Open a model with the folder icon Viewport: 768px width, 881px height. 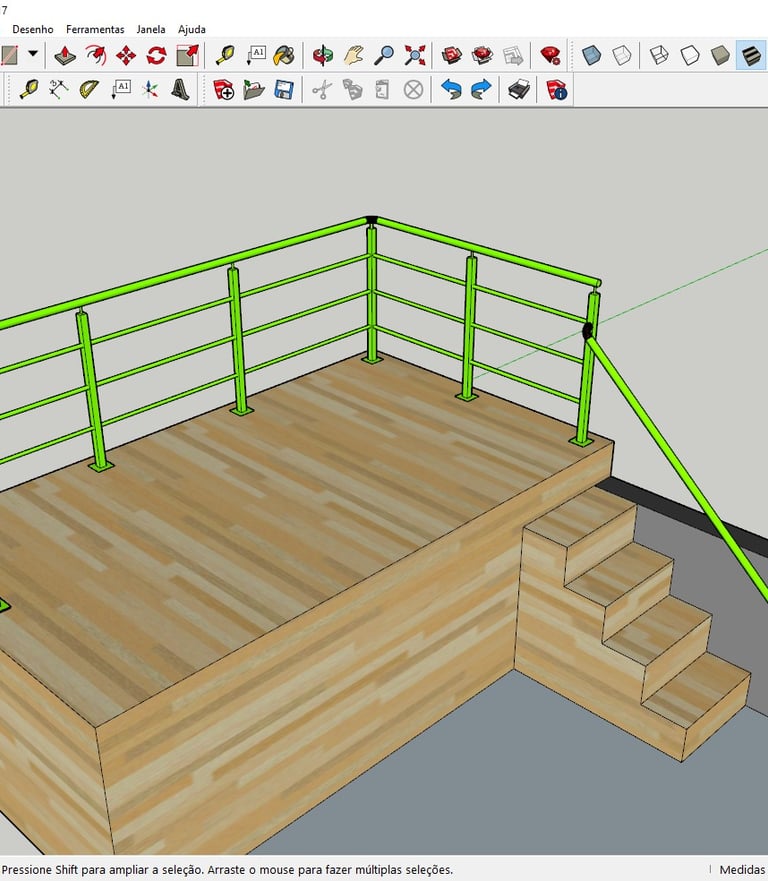pyautogui.click(x=253, y=89)
